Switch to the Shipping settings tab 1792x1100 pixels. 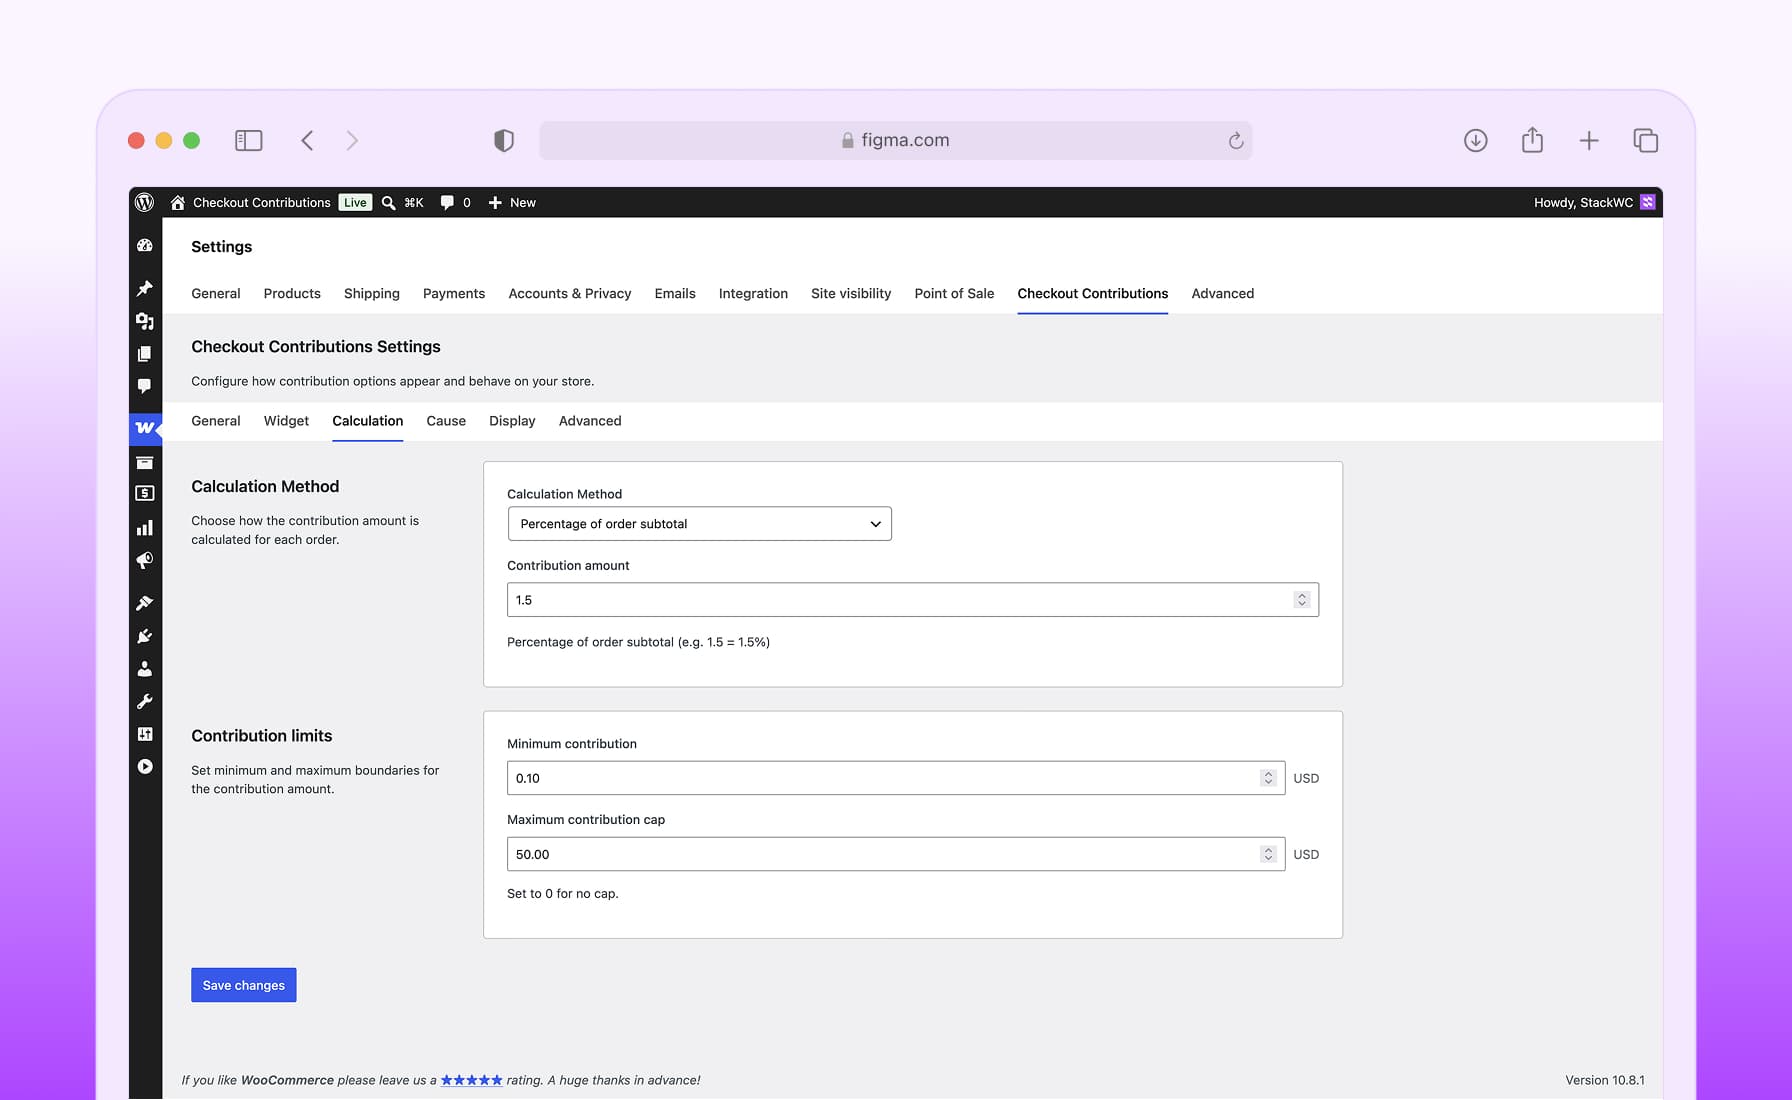click(372, 294)
